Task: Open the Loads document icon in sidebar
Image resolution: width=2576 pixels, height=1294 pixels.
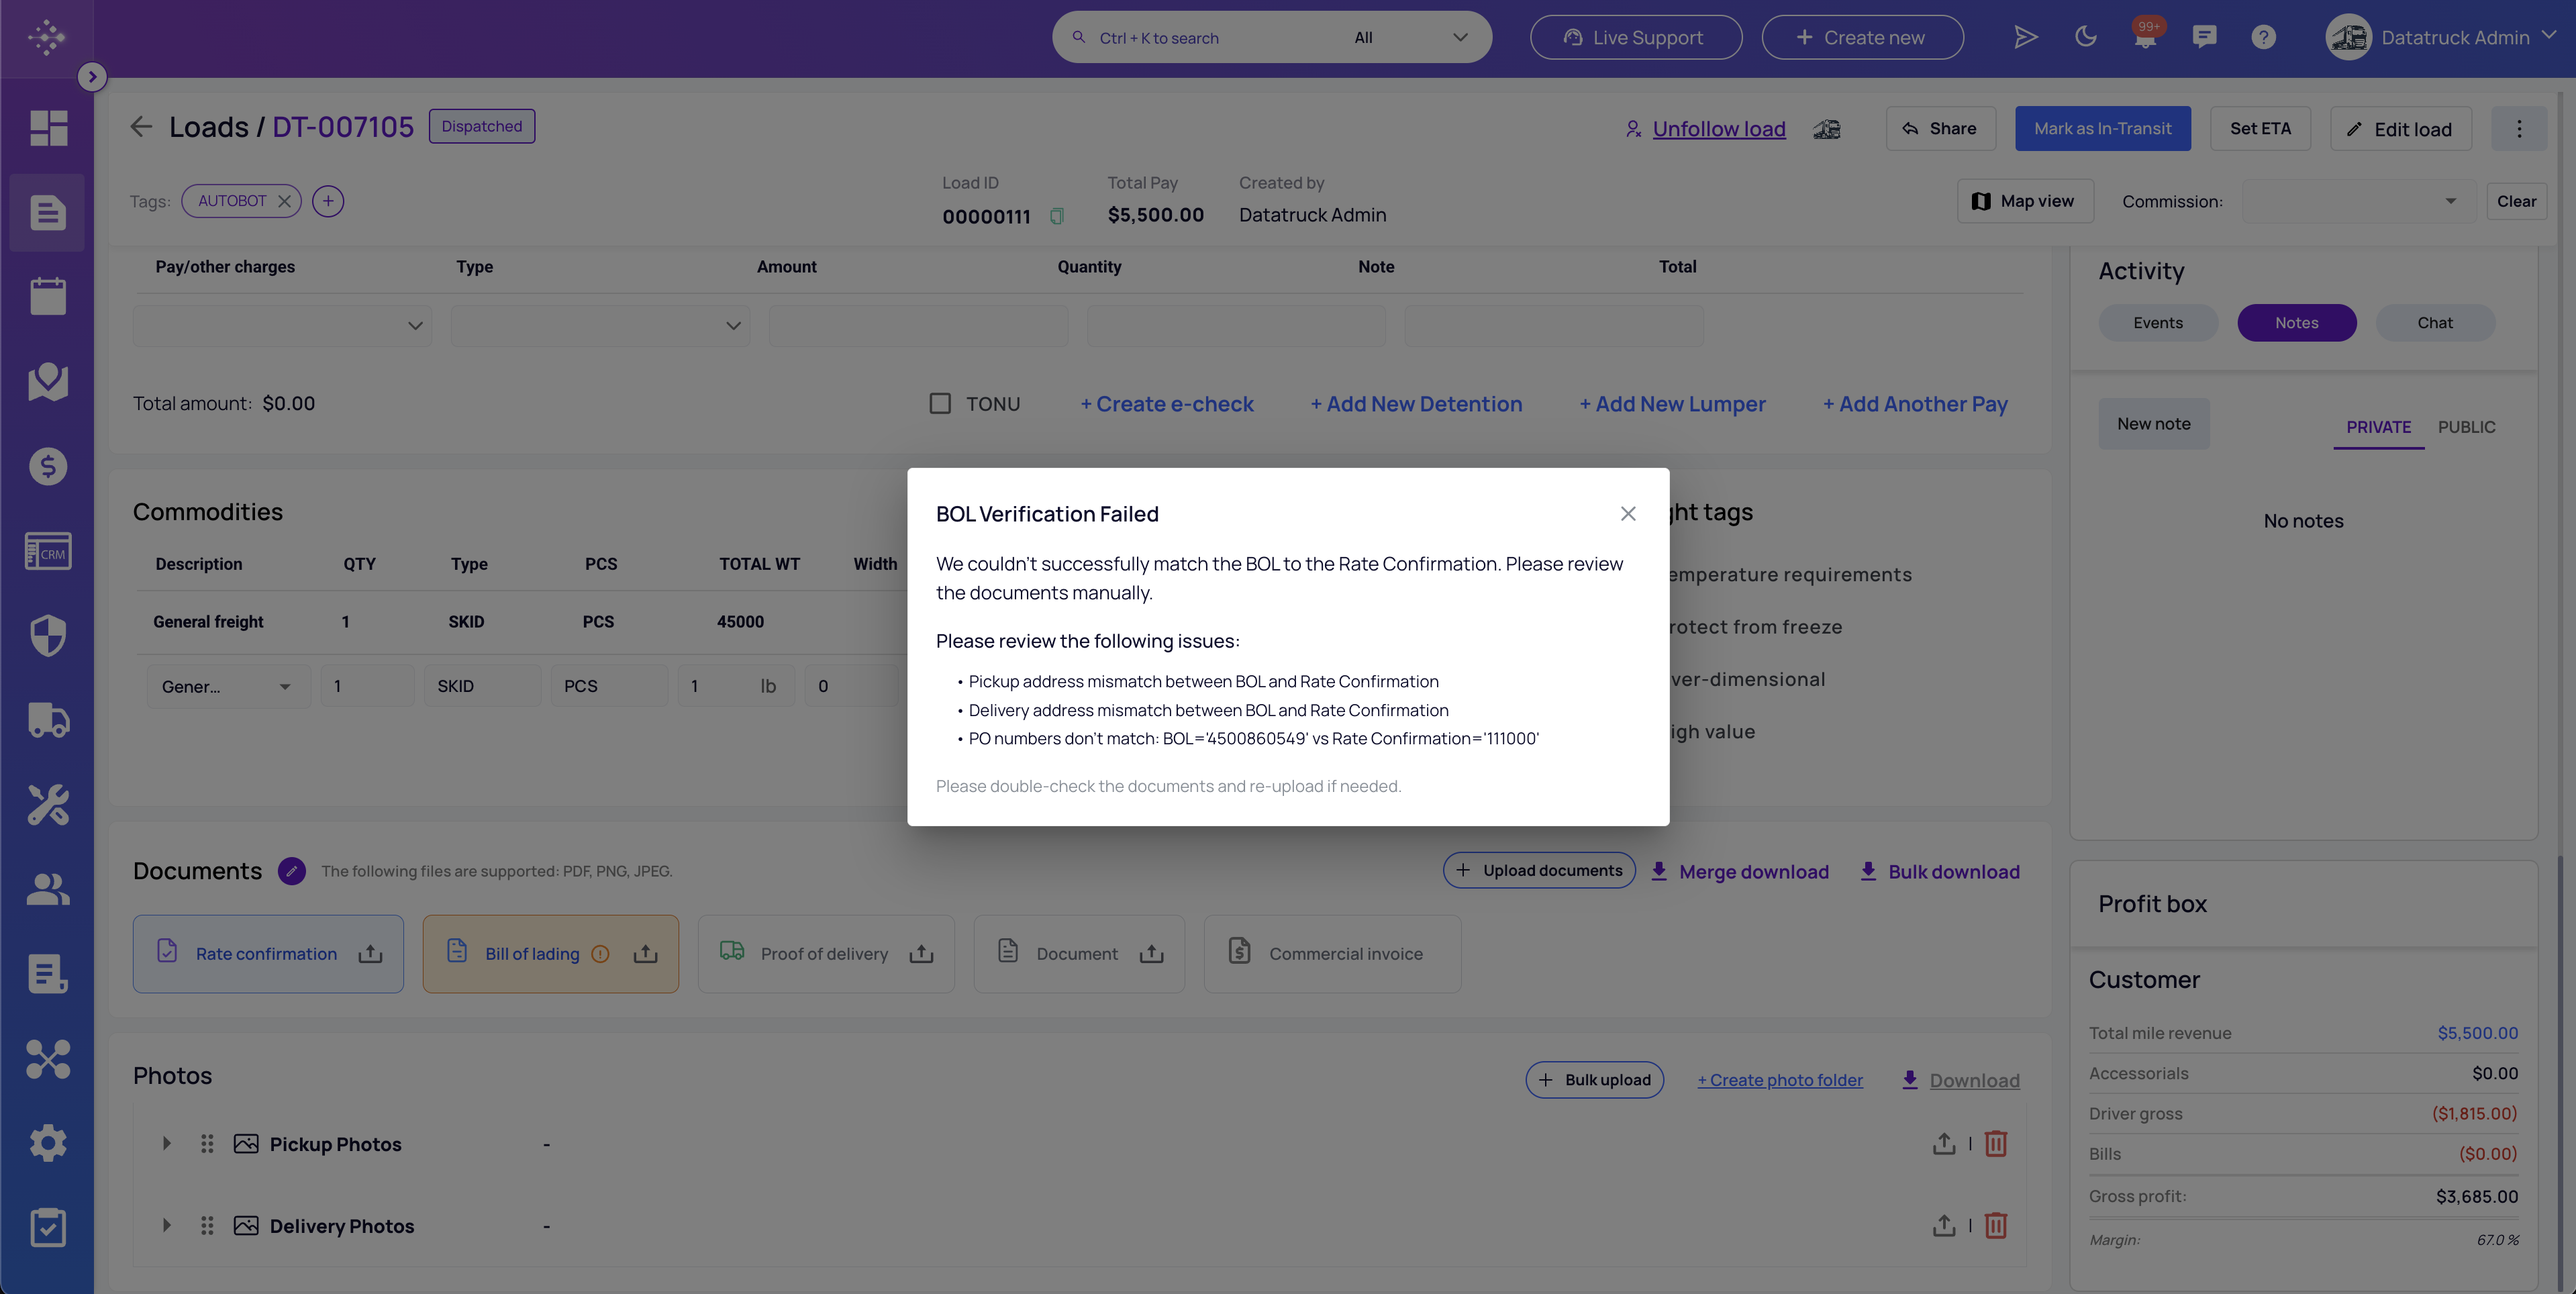Action: pos(47,212)
